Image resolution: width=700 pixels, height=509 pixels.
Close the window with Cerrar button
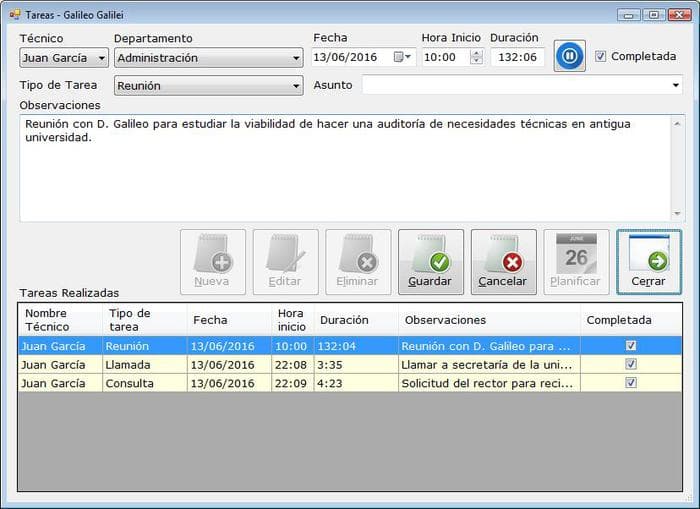(x=649, y=262)
